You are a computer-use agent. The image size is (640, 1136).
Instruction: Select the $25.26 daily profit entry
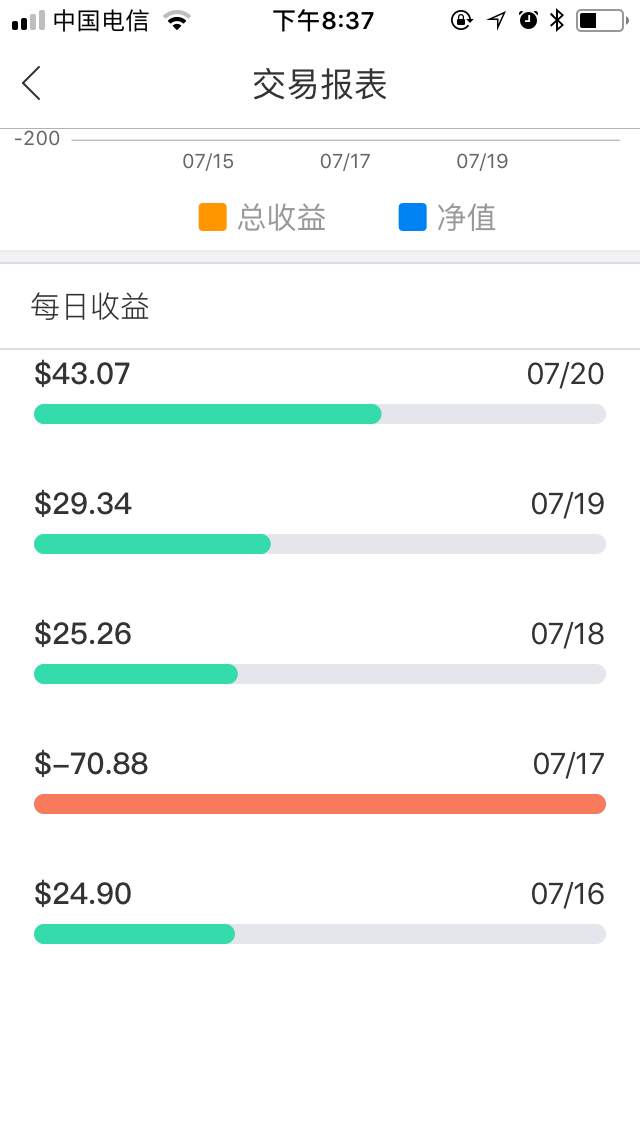coord(83,634)
